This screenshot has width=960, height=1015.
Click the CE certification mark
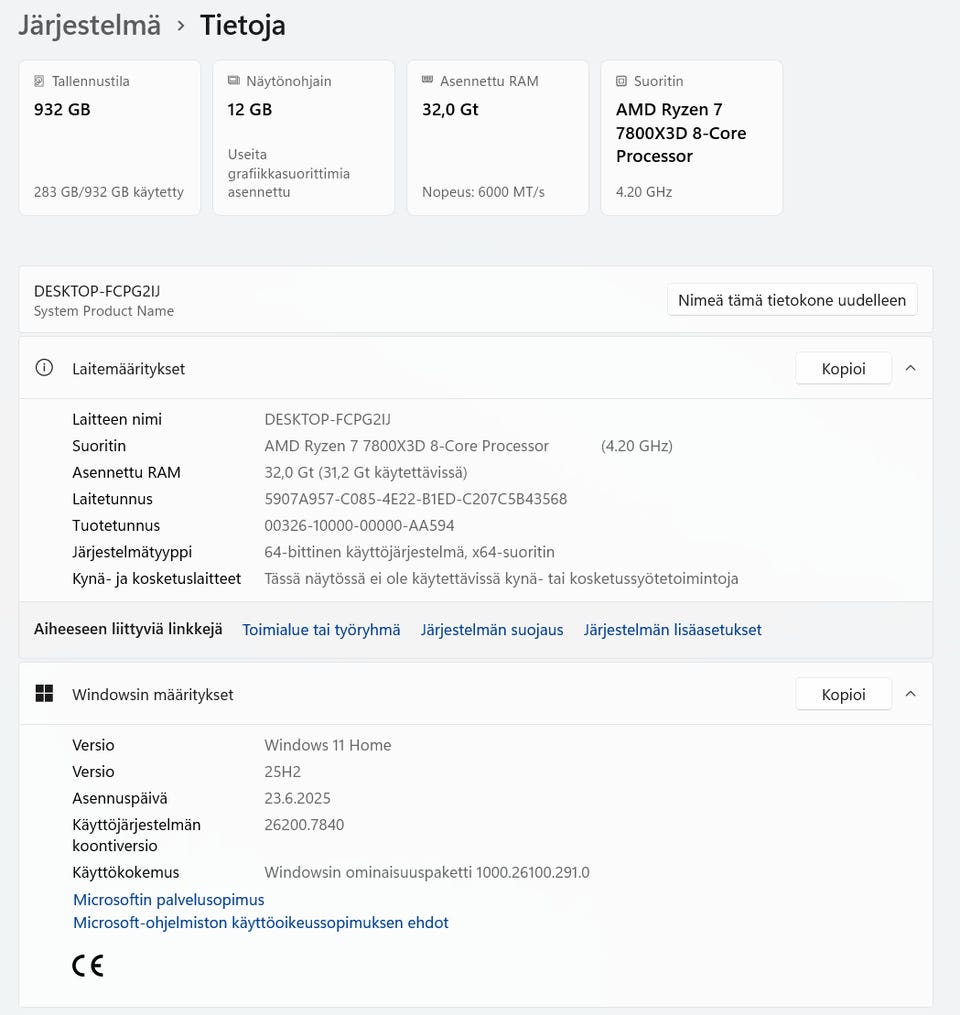[88, 965]
